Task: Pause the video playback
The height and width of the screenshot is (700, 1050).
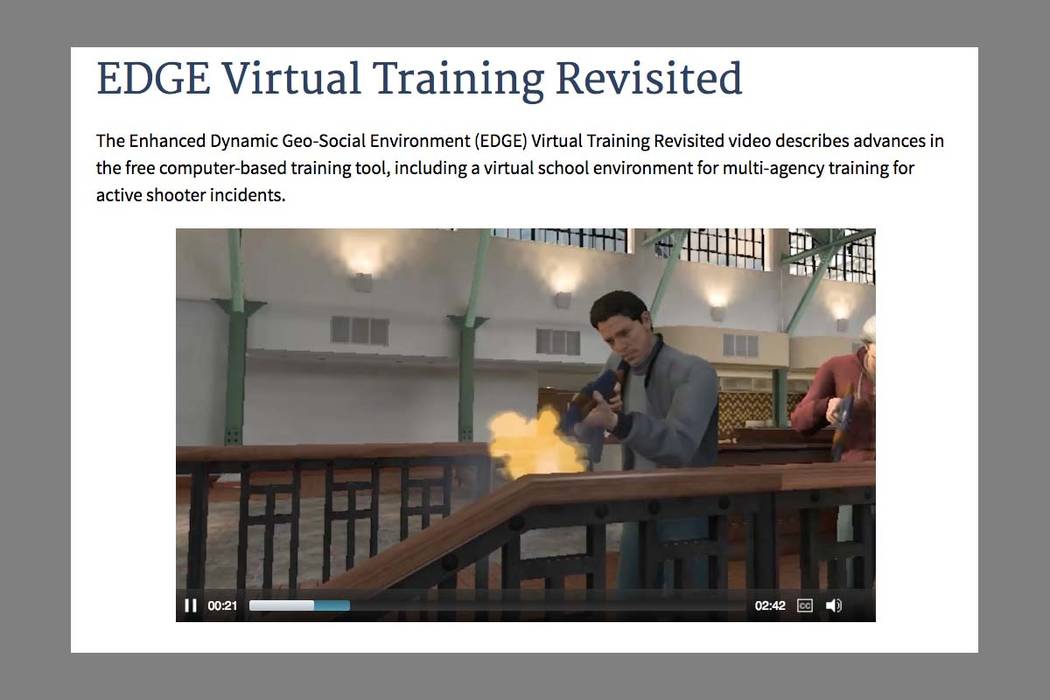Action: click(x=190, y=606)
